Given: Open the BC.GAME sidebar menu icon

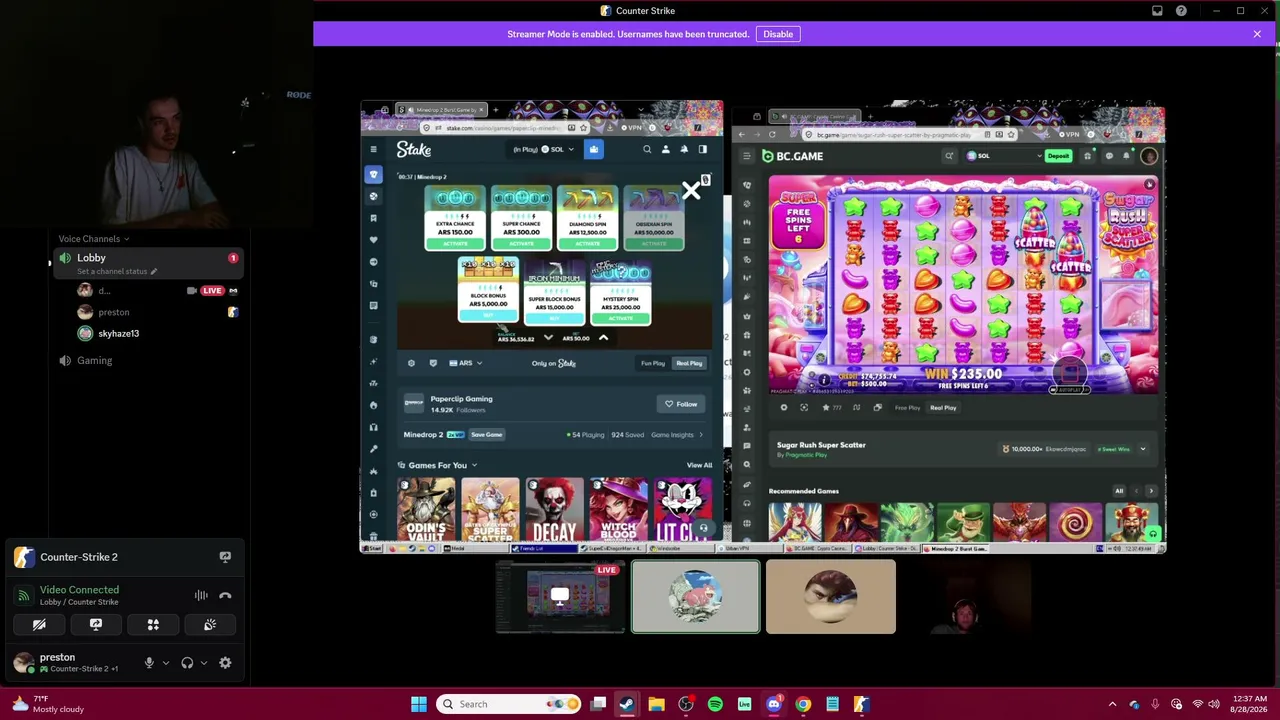Looking at the screenshot, I should pos(746,156).
